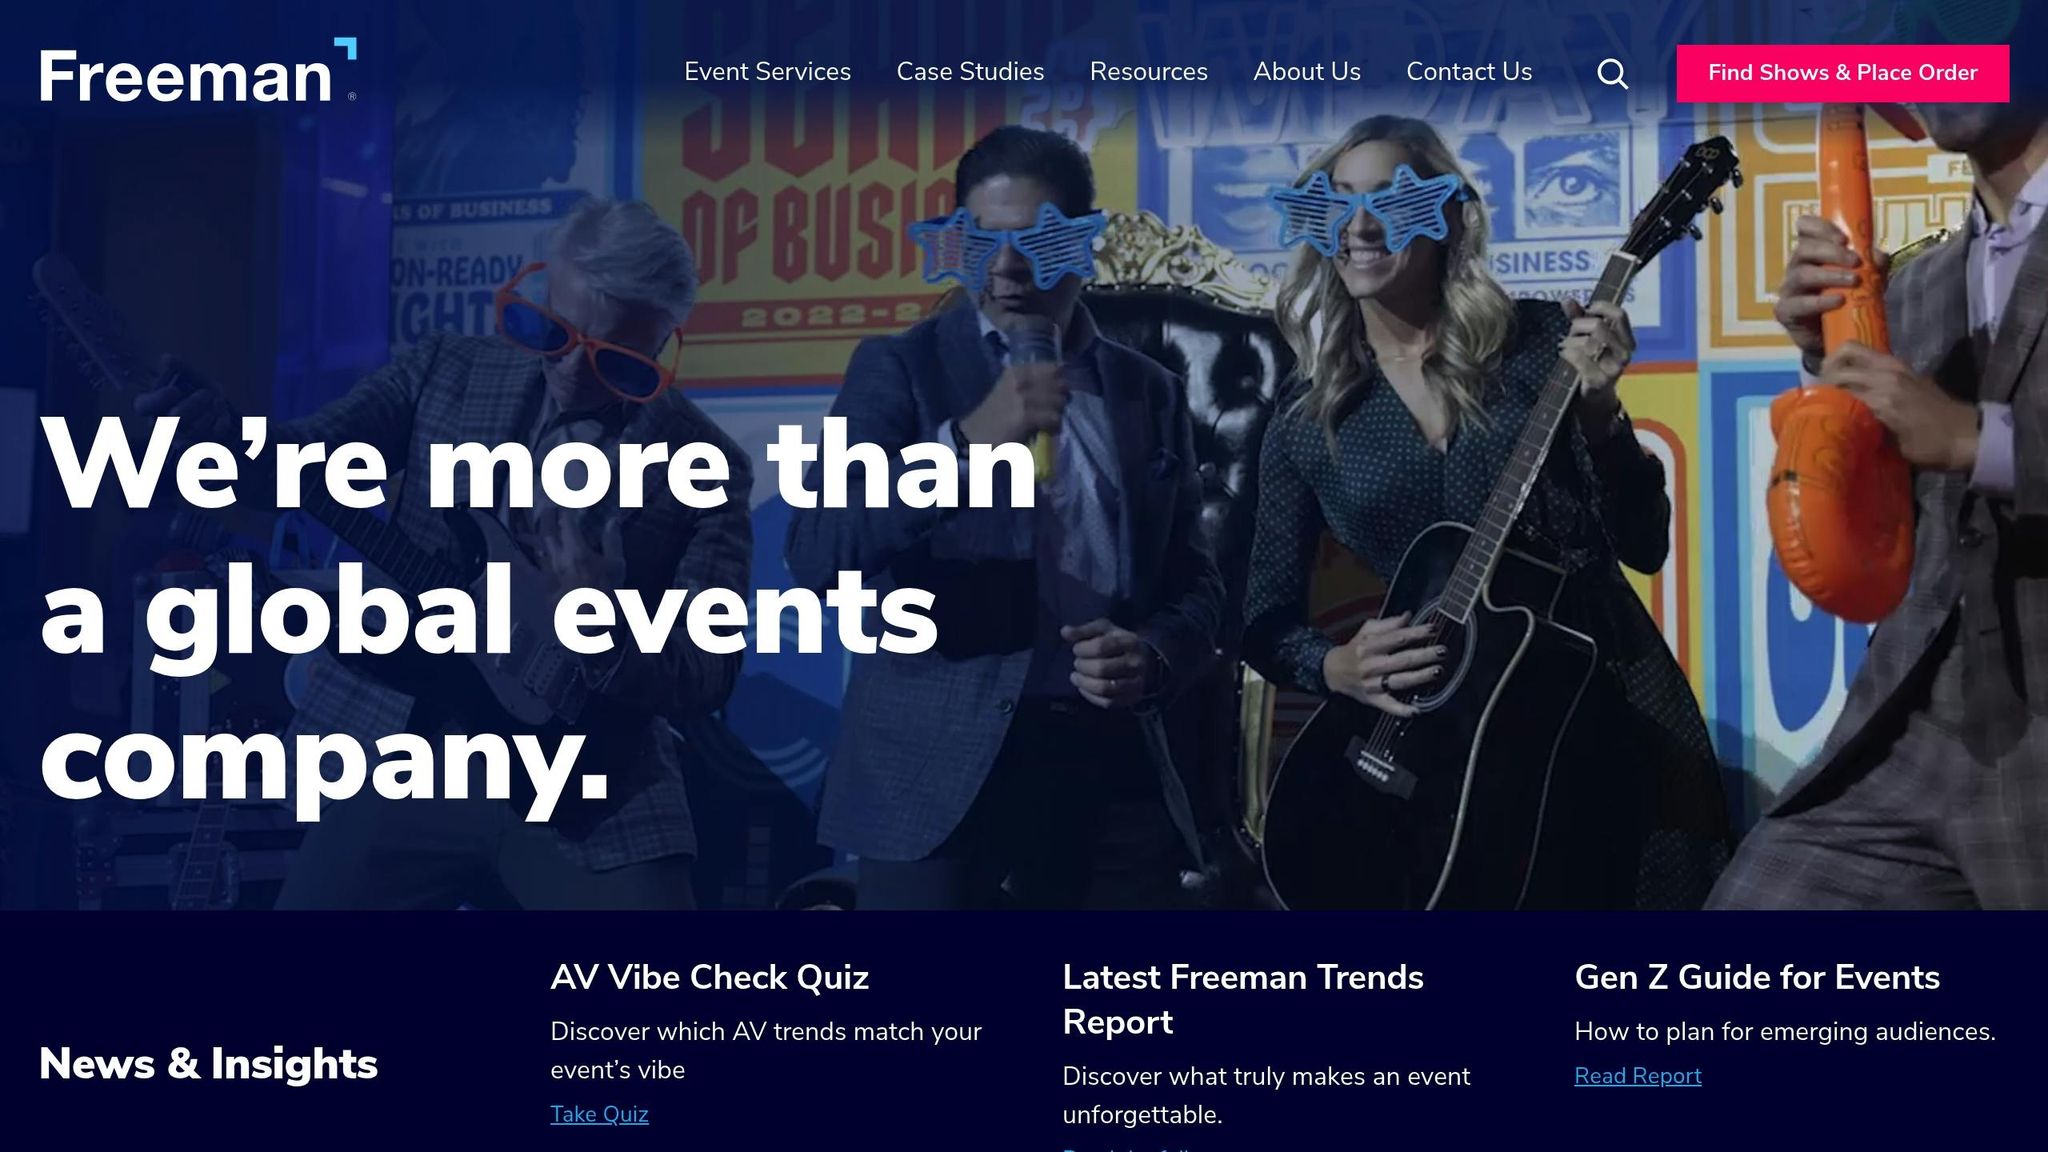Click the 'Discover which AV trends' description text
This screenshot has height=1152, width=2048.
(x=766, y=1050)
